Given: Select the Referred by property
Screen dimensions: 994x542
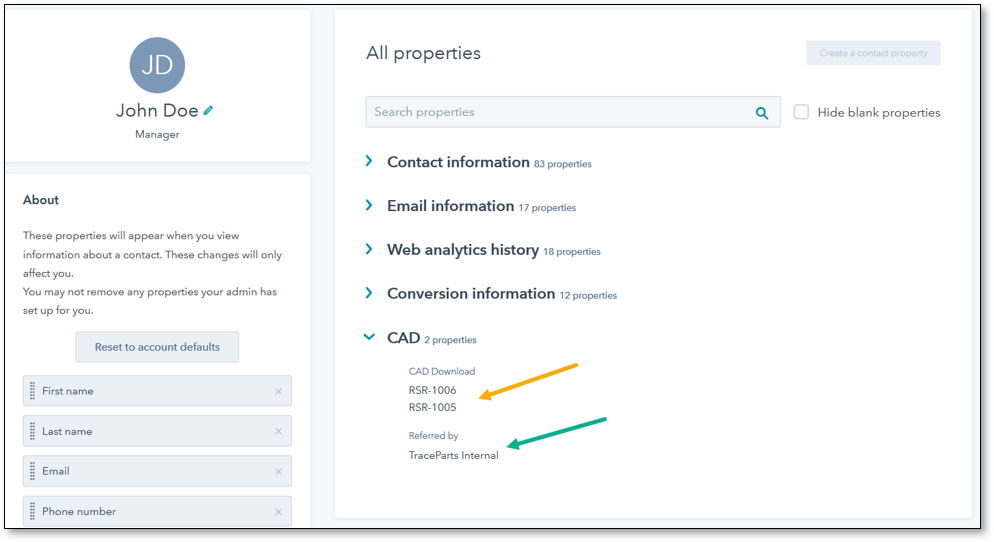Looking at the screenshot, I should tap(433, 436).
